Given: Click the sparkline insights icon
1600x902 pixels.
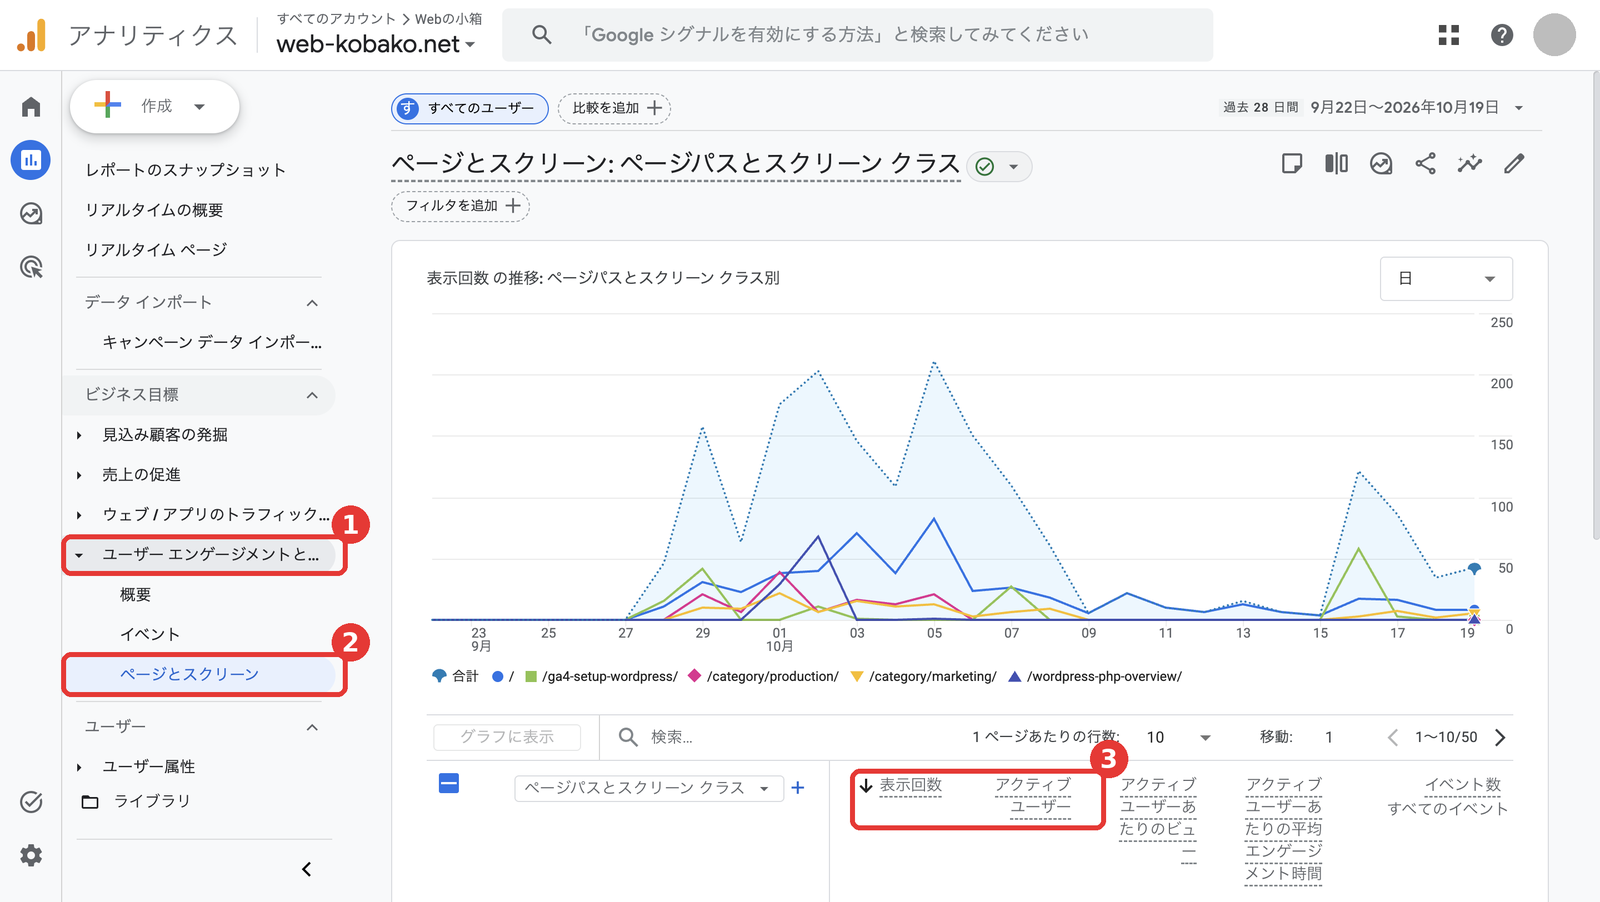Looking at the screenshot, I should (x=1470, y=164).
